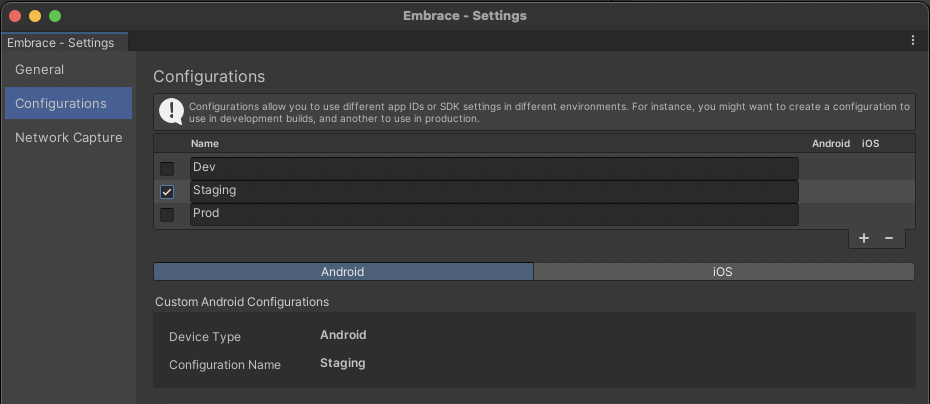Click the Name column header
This screenshot has width=930, height=404.
pyautogui.click(x=205, y=144)
